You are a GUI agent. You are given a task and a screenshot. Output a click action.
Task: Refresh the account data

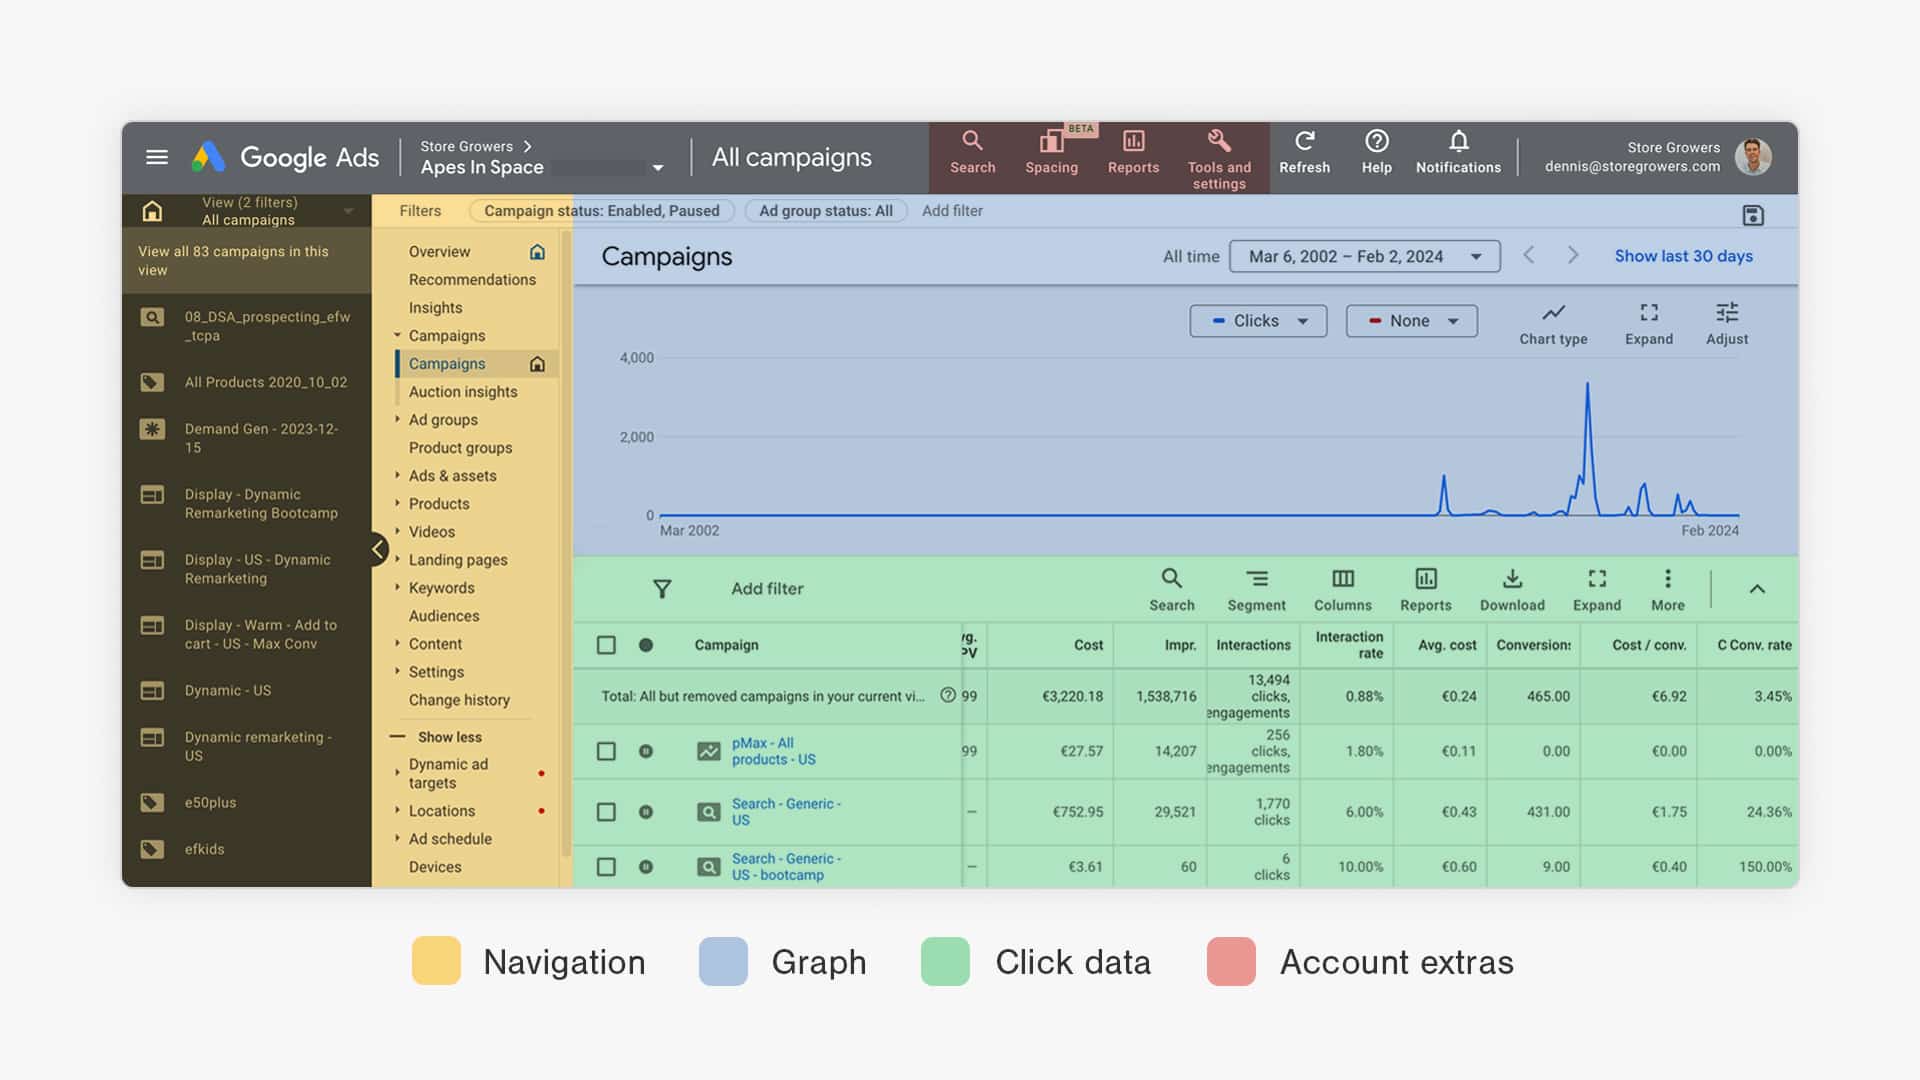pyautogui.click(x=1304, y=152)
